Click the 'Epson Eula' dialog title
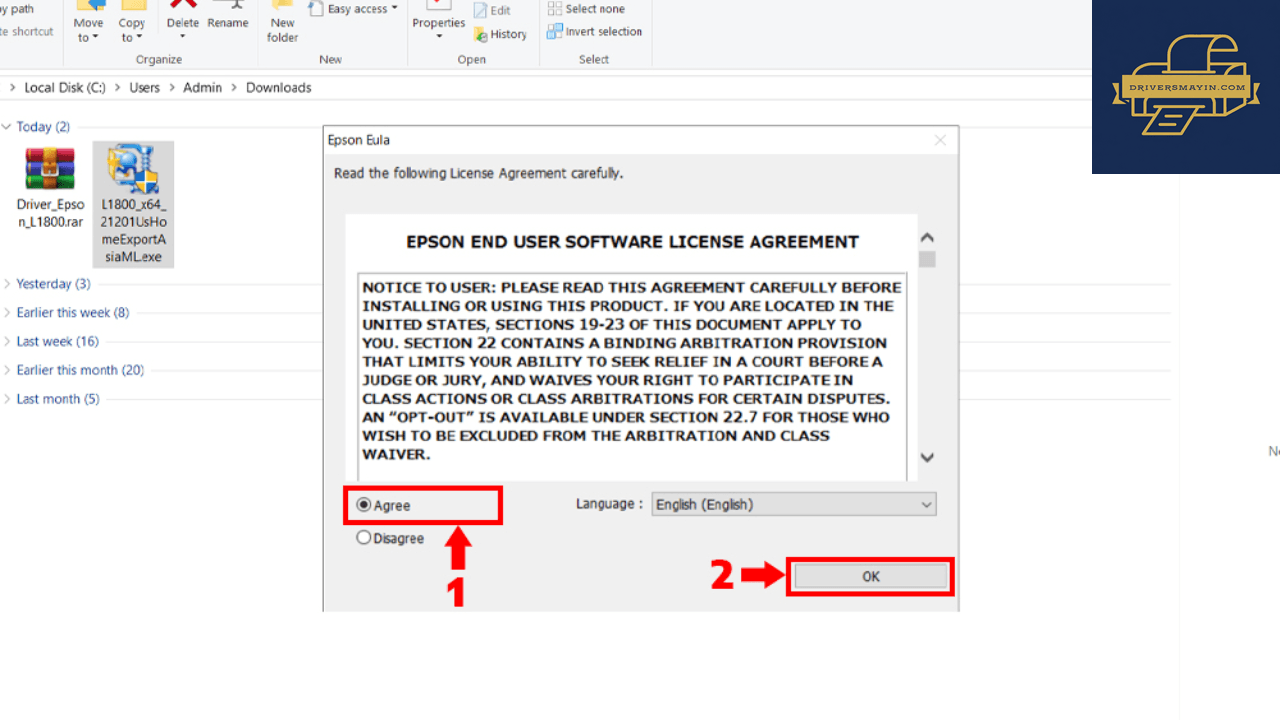Screen dimensions: 1280x720 (x=359, y=140)
